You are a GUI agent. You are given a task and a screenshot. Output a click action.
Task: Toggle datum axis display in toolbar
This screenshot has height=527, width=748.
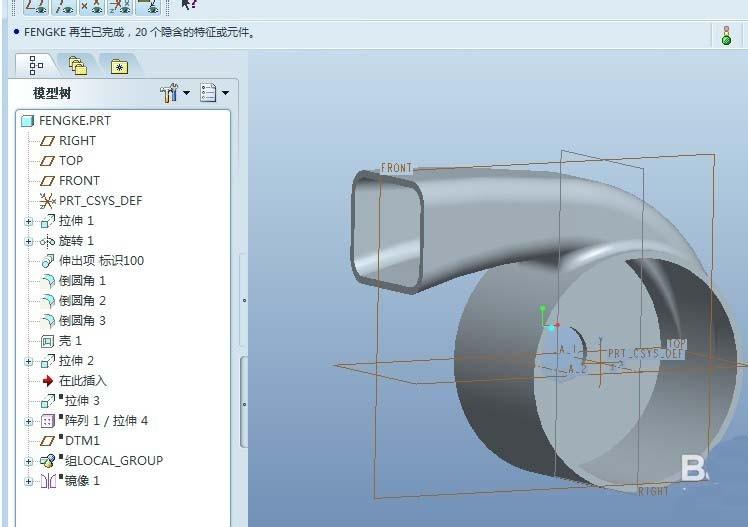coord(64,5)
